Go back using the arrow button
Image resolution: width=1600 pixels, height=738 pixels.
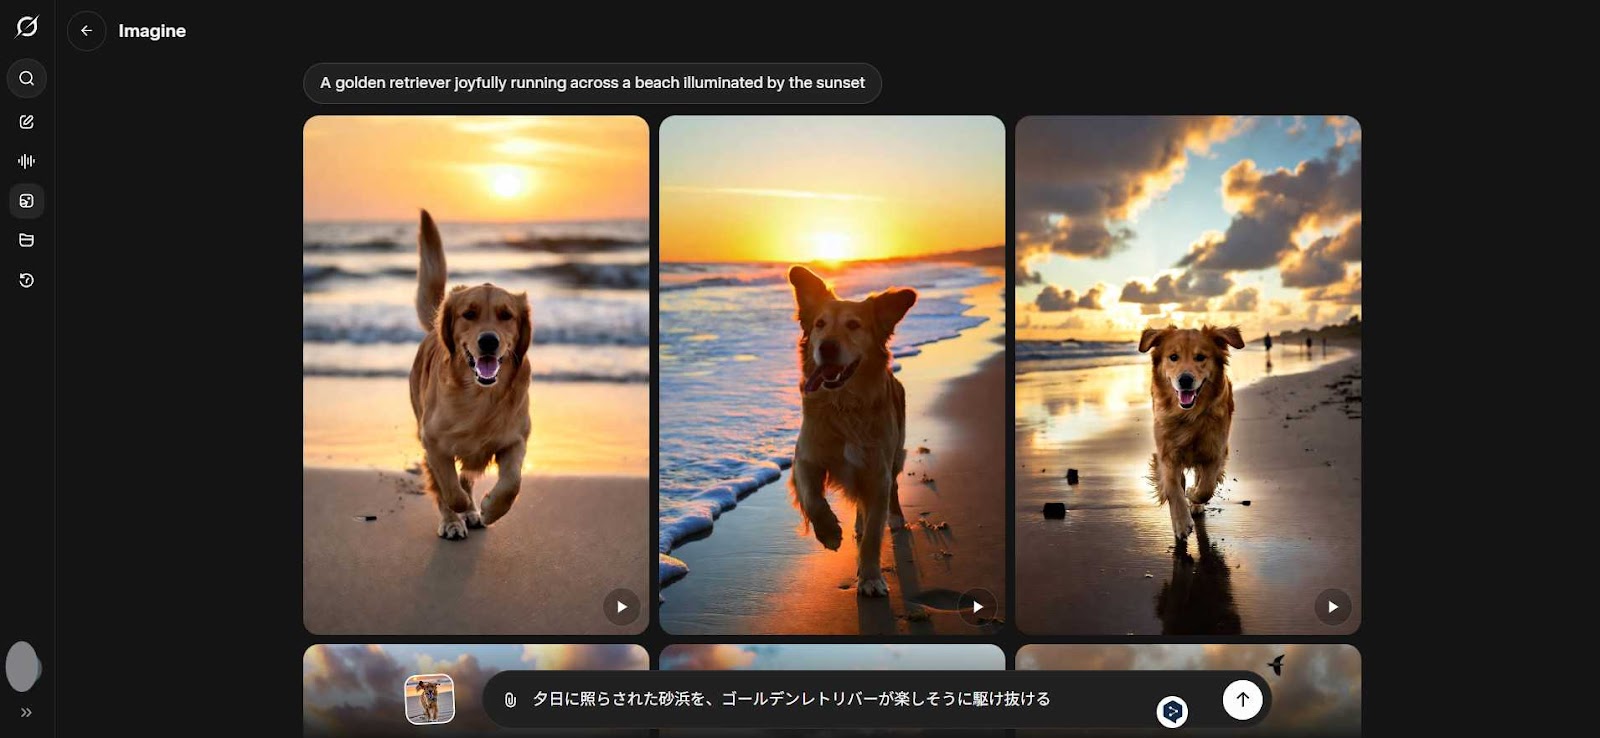pos(87,31)
